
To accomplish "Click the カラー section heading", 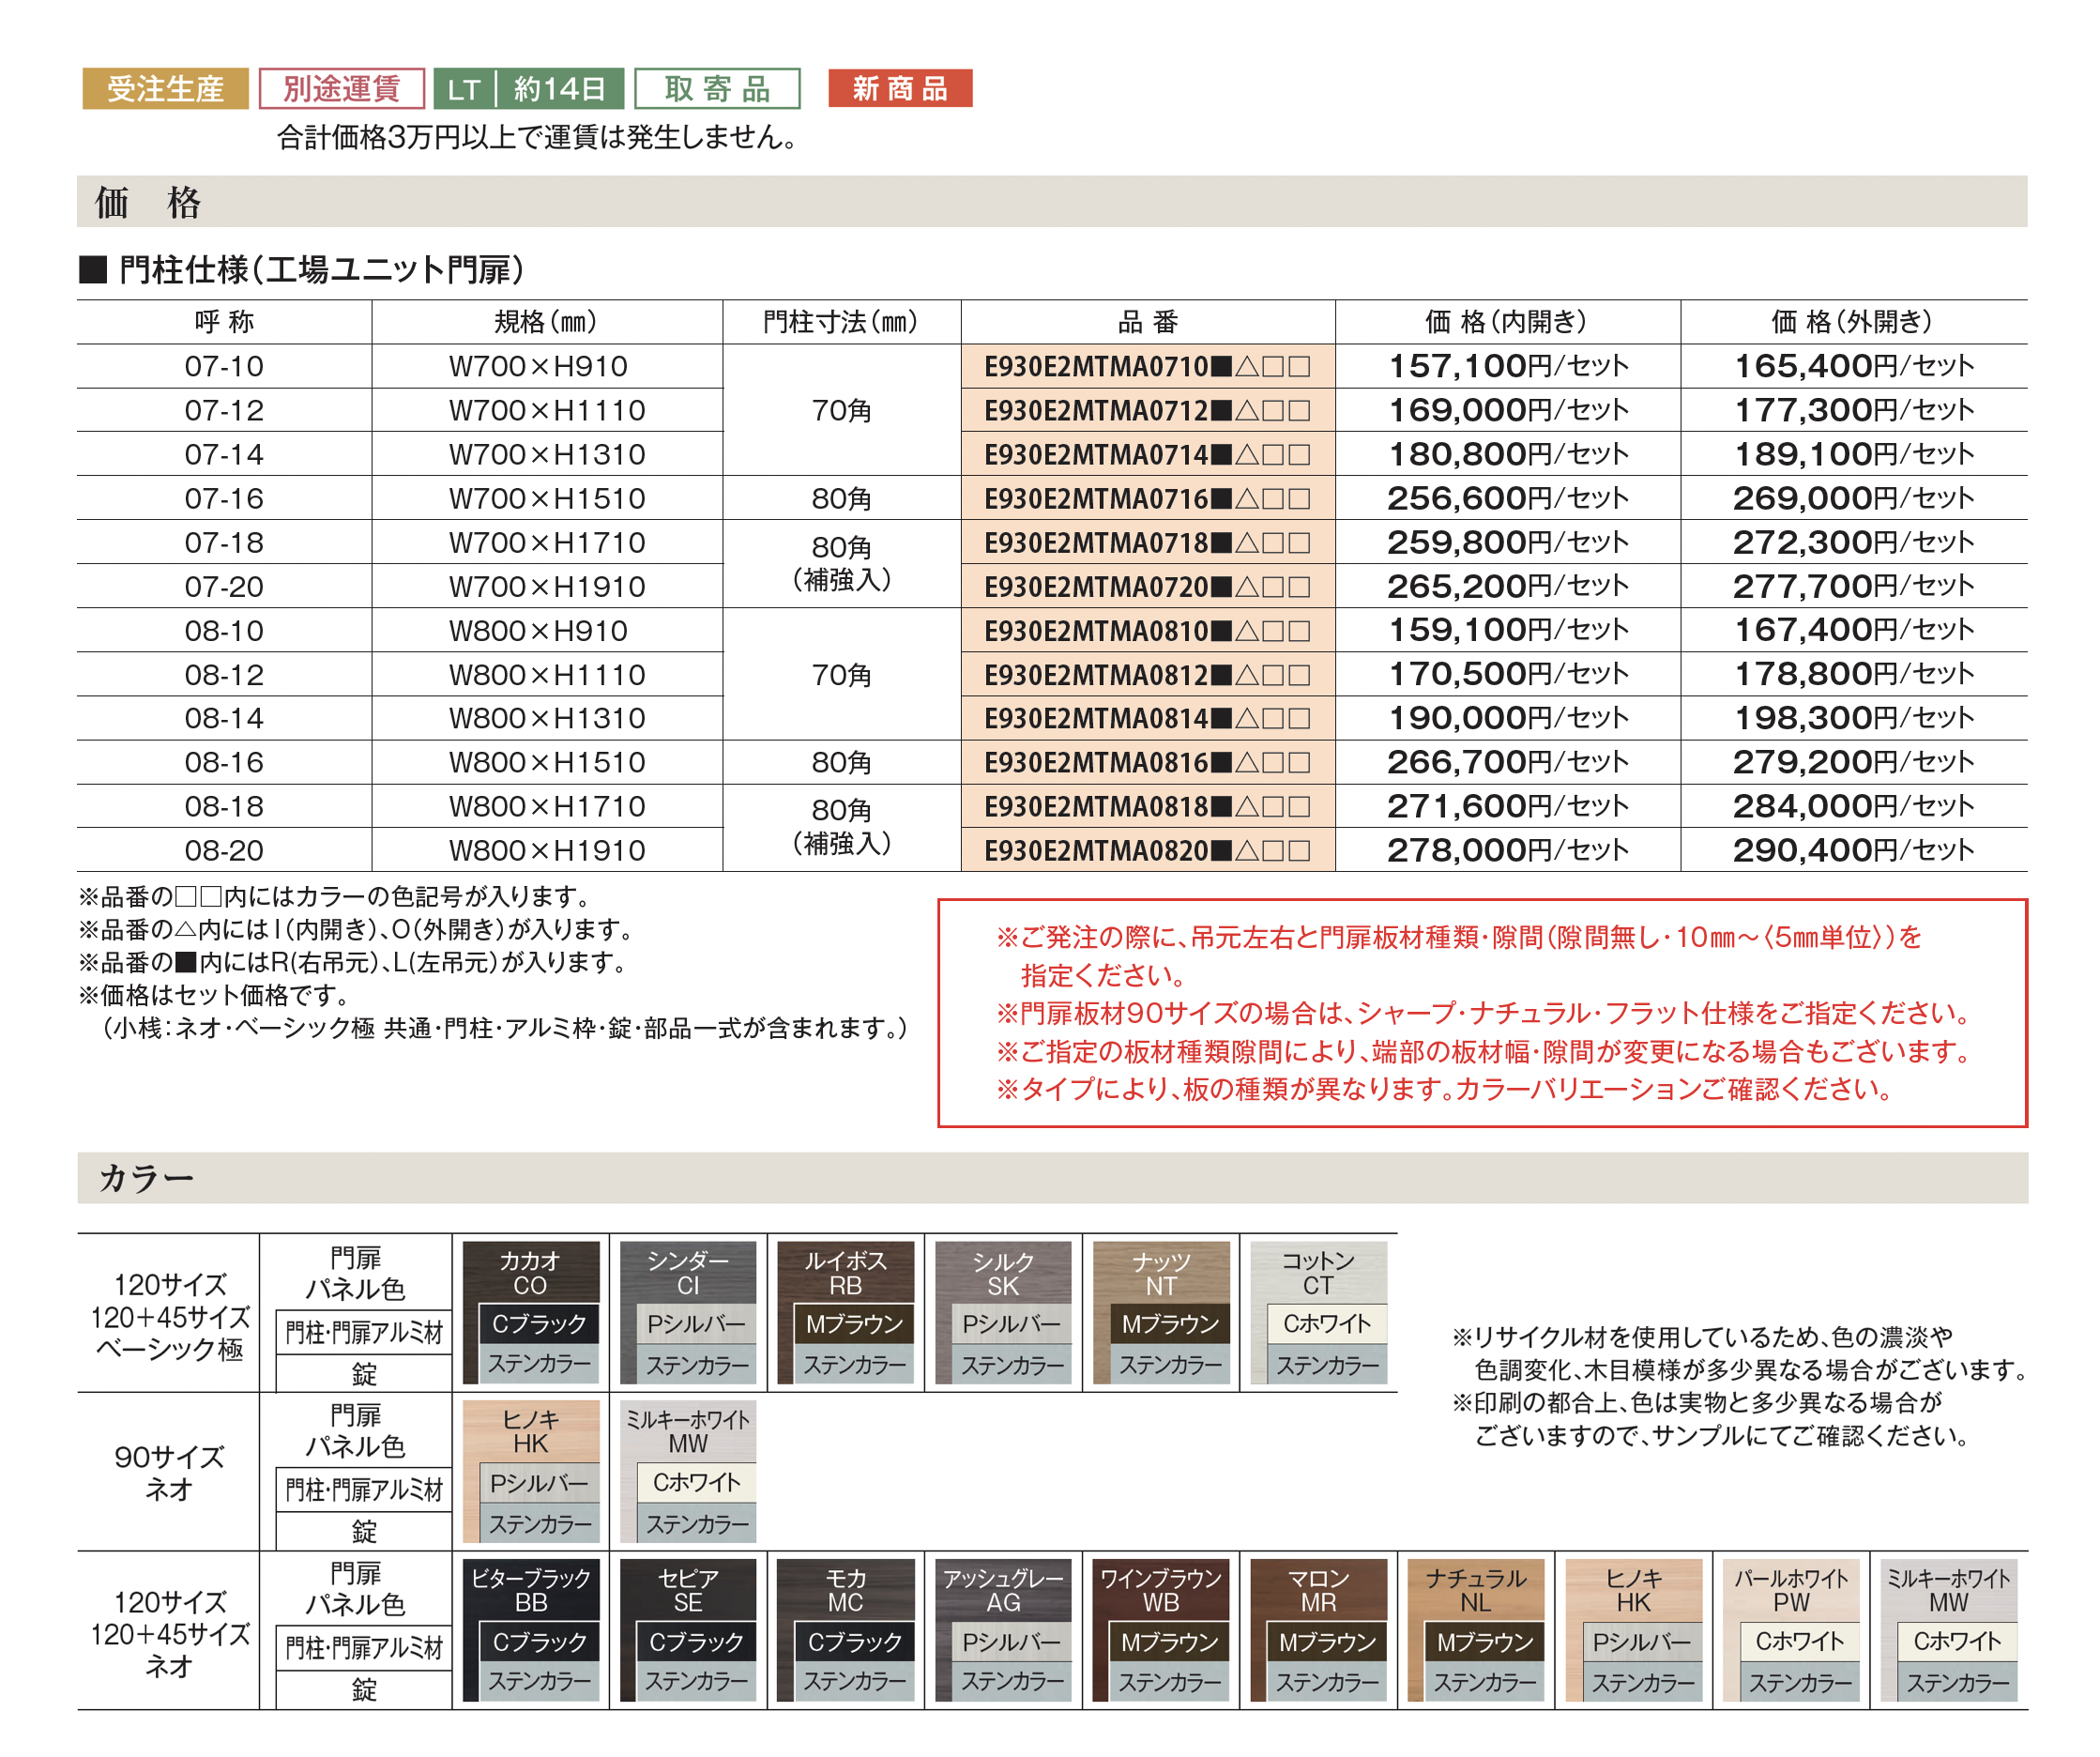I will click(x=146, y=1178).
